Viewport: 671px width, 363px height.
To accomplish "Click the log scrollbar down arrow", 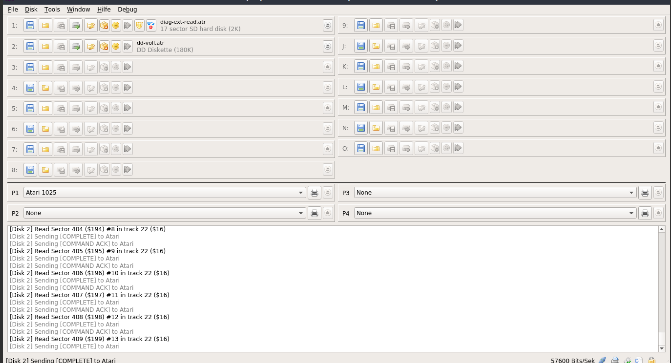I will click(x=662, y=348).
